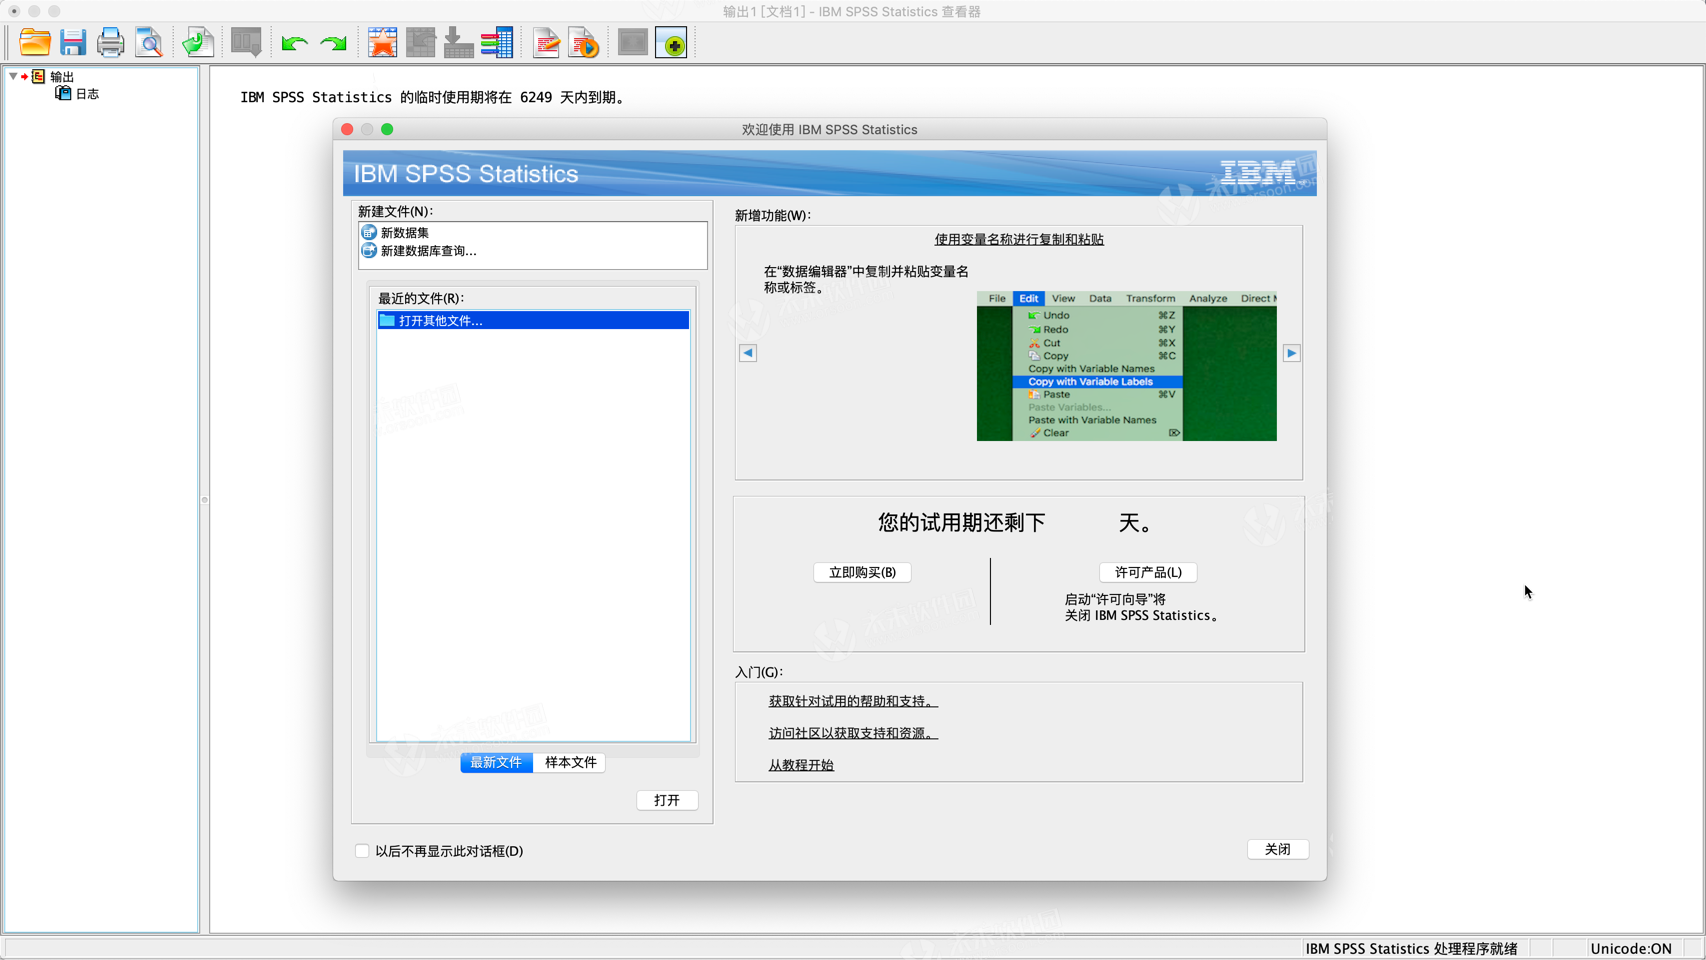The height and width of the screenshot is (960, 1706).
Task: Click the grayed Go to Variable icon
Action: [458, 43]
